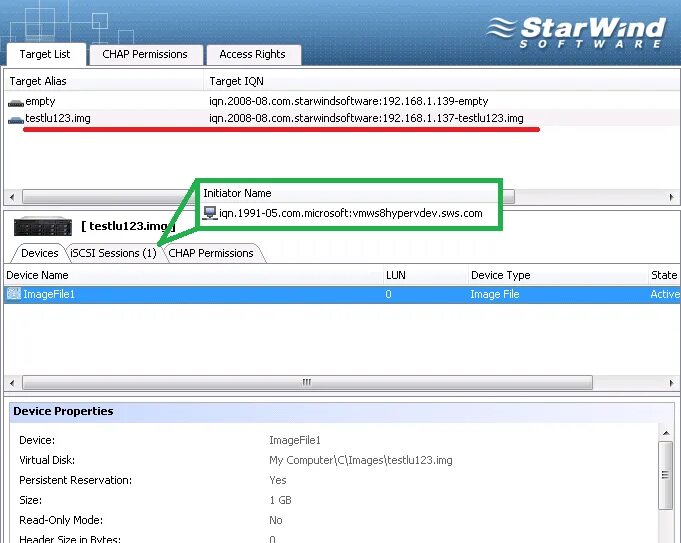Switch to the Target List tab
Viewport: 681px width, 543px height.
45,54
